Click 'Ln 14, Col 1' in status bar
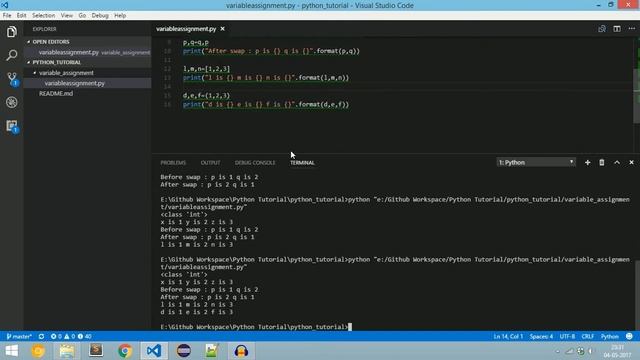Screen dimensions: 640x360 508,336
